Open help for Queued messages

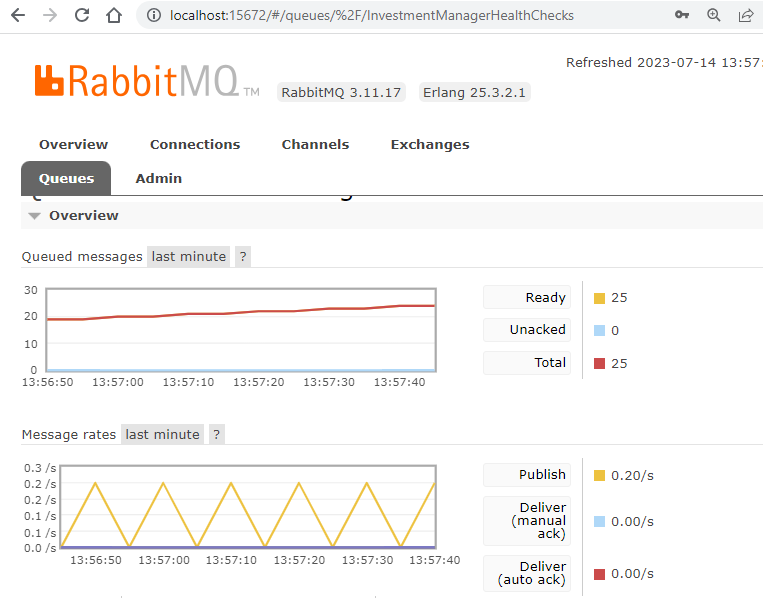tap(243, 256)
